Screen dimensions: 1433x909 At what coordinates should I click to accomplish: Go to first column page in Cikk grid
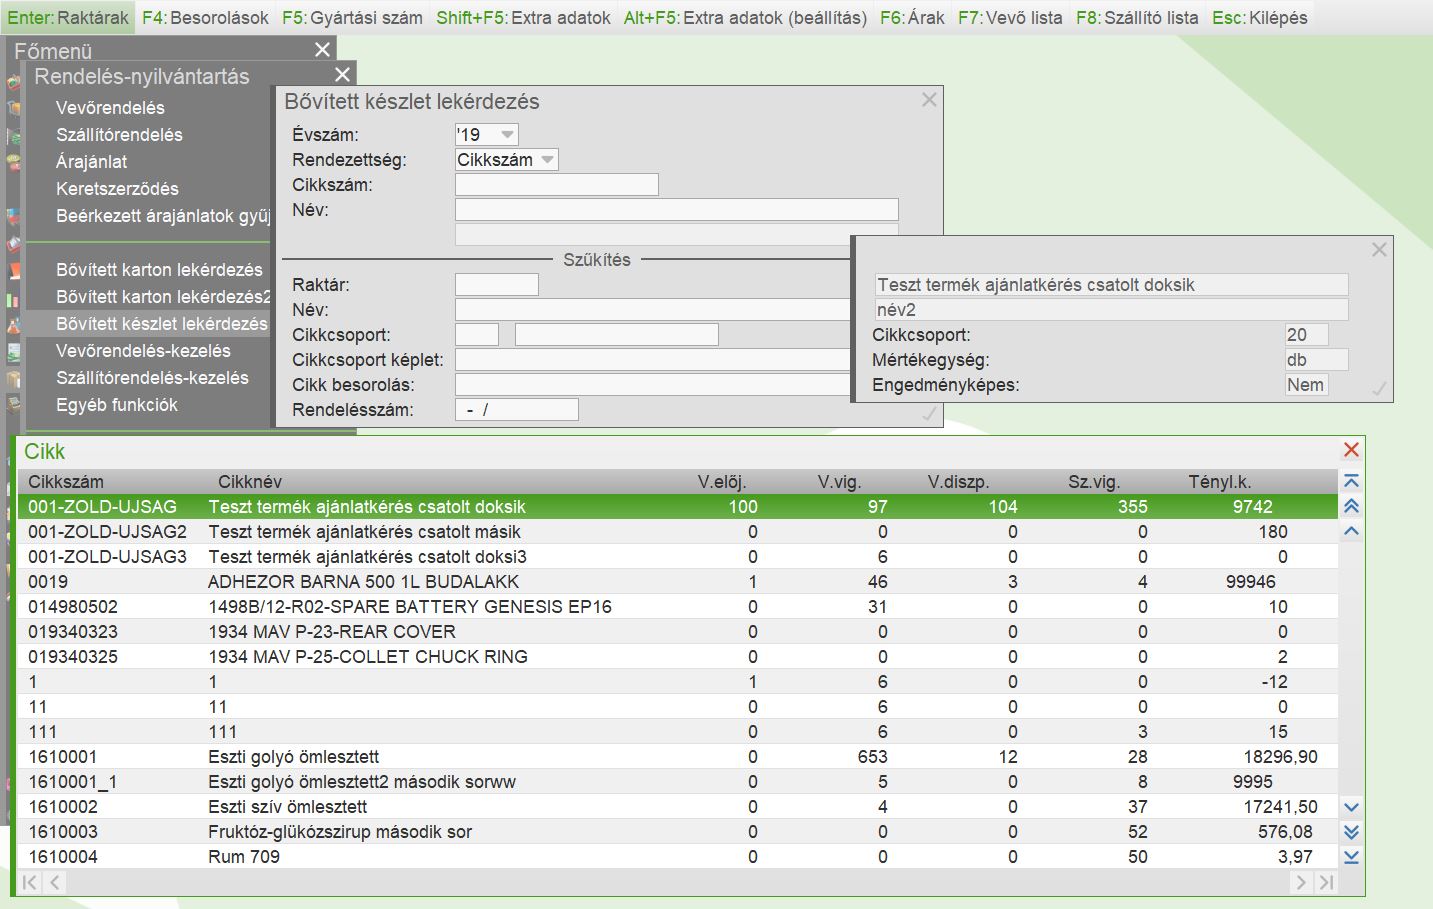pyautogui.click(x=30, y=882)
